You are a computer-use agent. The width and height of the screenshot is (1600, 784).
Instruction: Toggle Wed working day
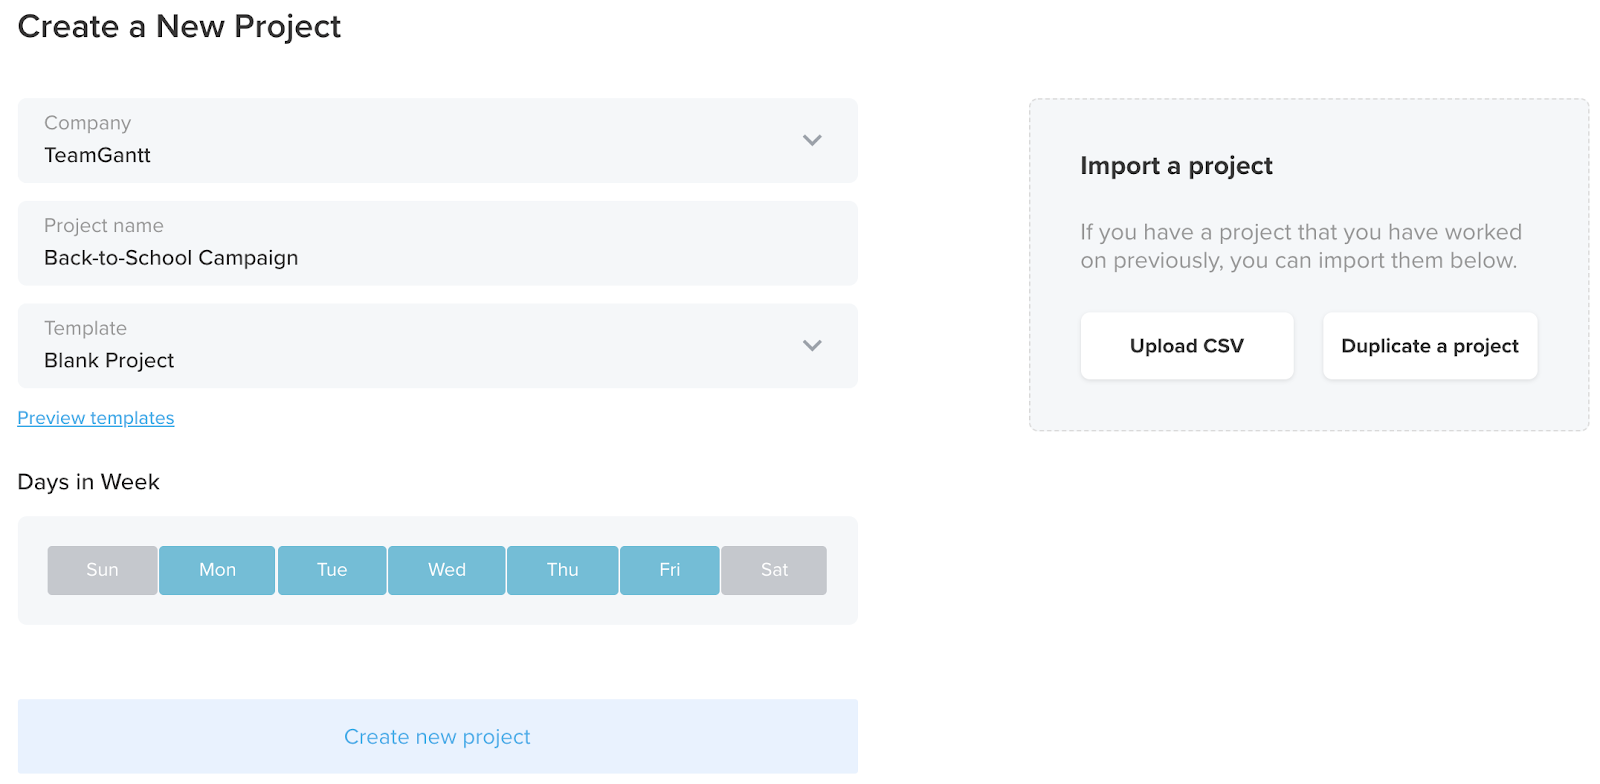[447, 570]
